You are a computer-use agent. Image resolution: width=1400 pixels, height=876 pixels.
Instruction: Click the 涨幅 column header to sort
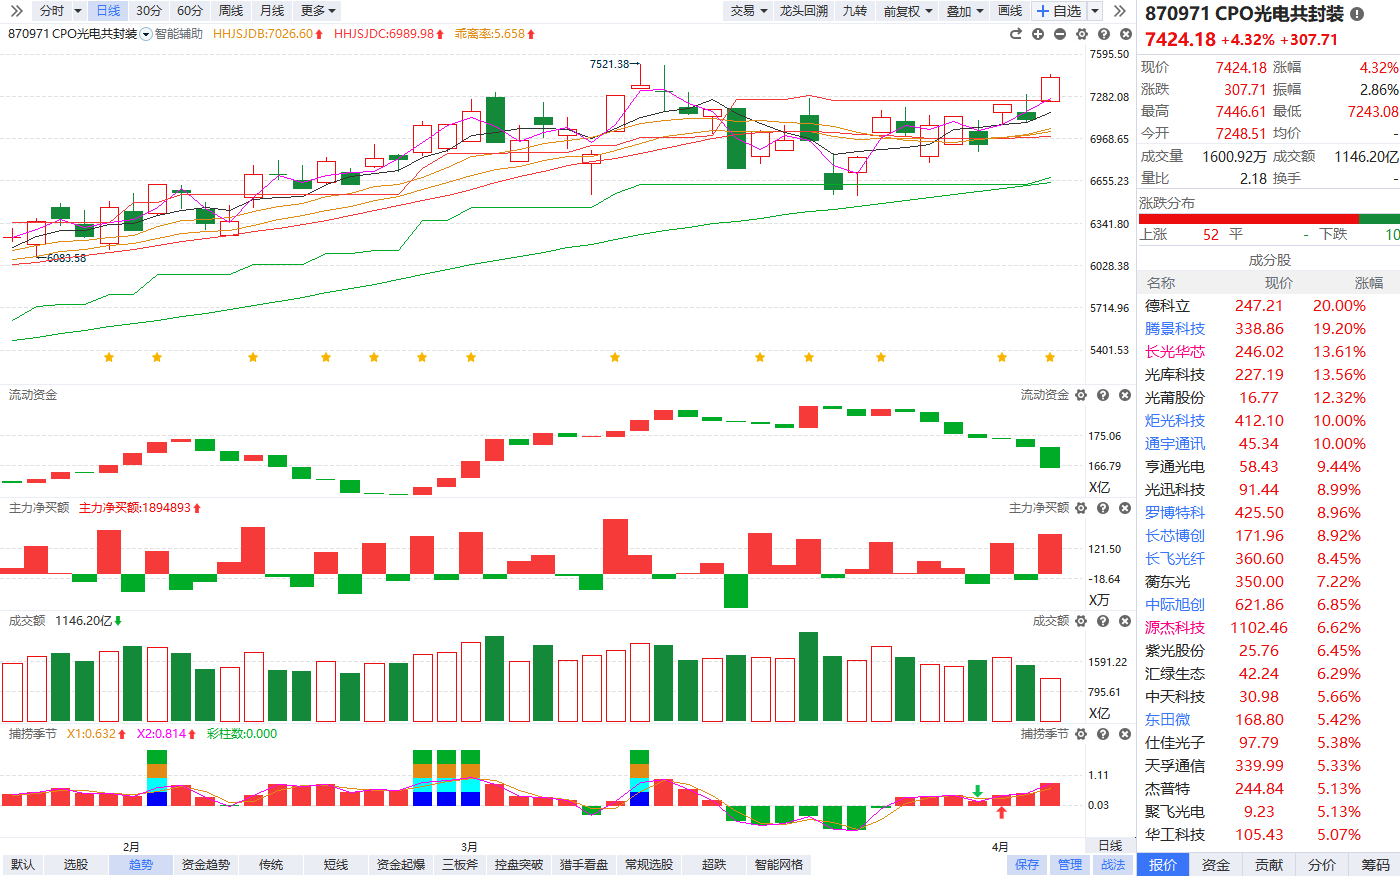pos(1368,283)
